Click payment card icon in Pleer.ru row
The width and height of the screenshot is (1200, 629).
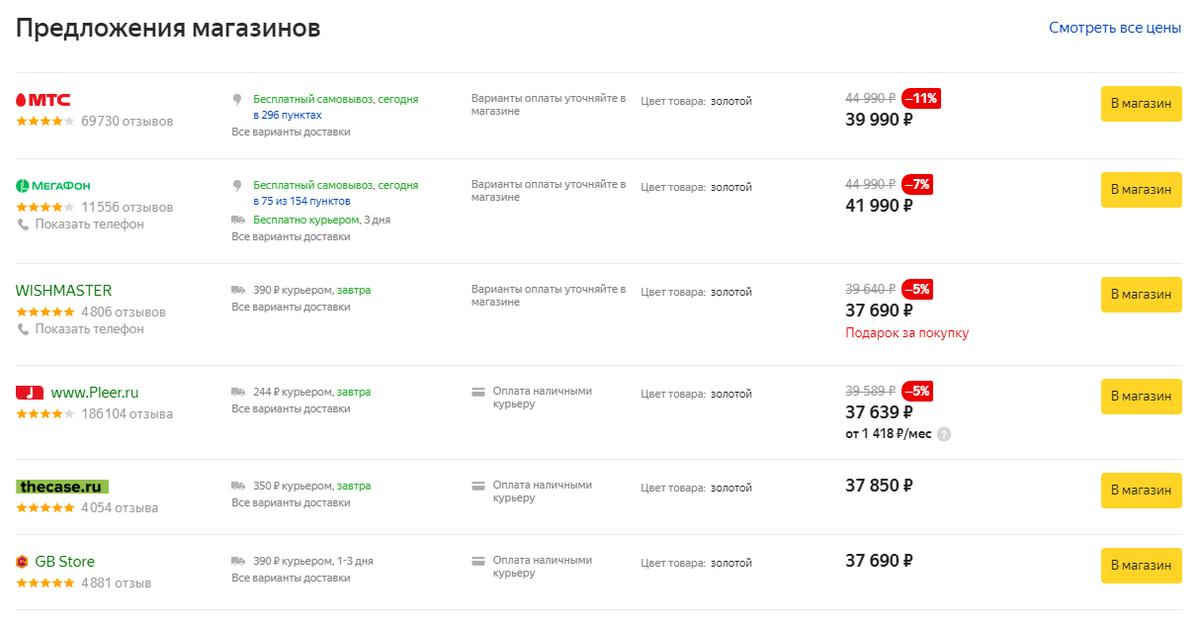tap(479, 392)
